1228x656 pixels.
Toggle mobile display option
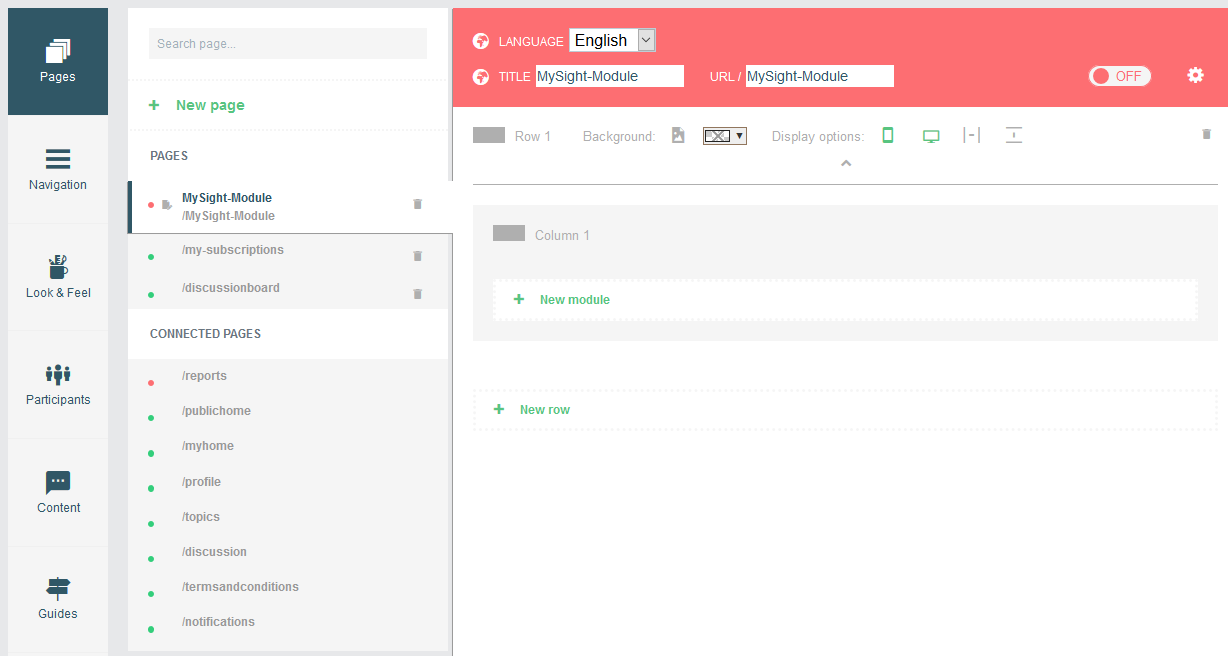[887, 135]
